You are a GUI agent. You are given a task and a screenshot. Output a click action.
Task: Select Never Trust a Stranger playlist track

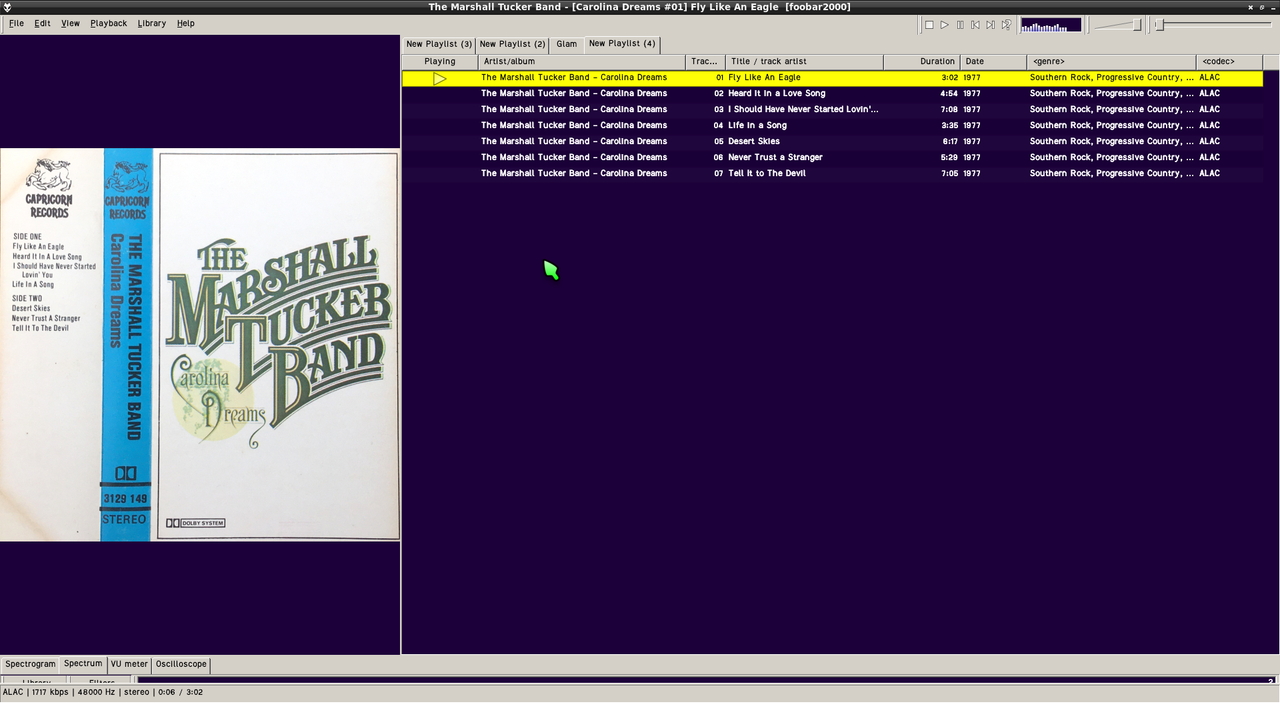click(x=832, y=158)
